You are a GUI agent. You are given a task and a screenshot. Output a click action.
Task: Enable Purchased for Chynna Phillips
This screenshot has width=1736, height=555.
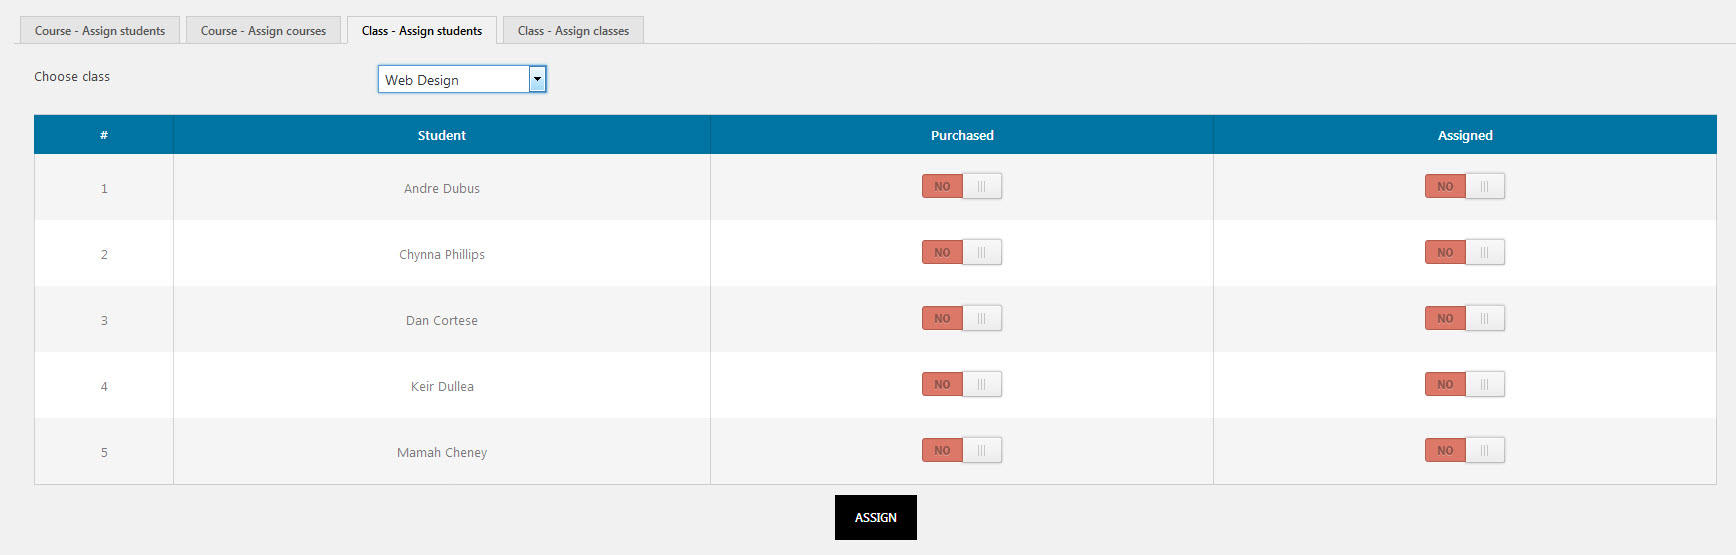click(x=961, y=253)
